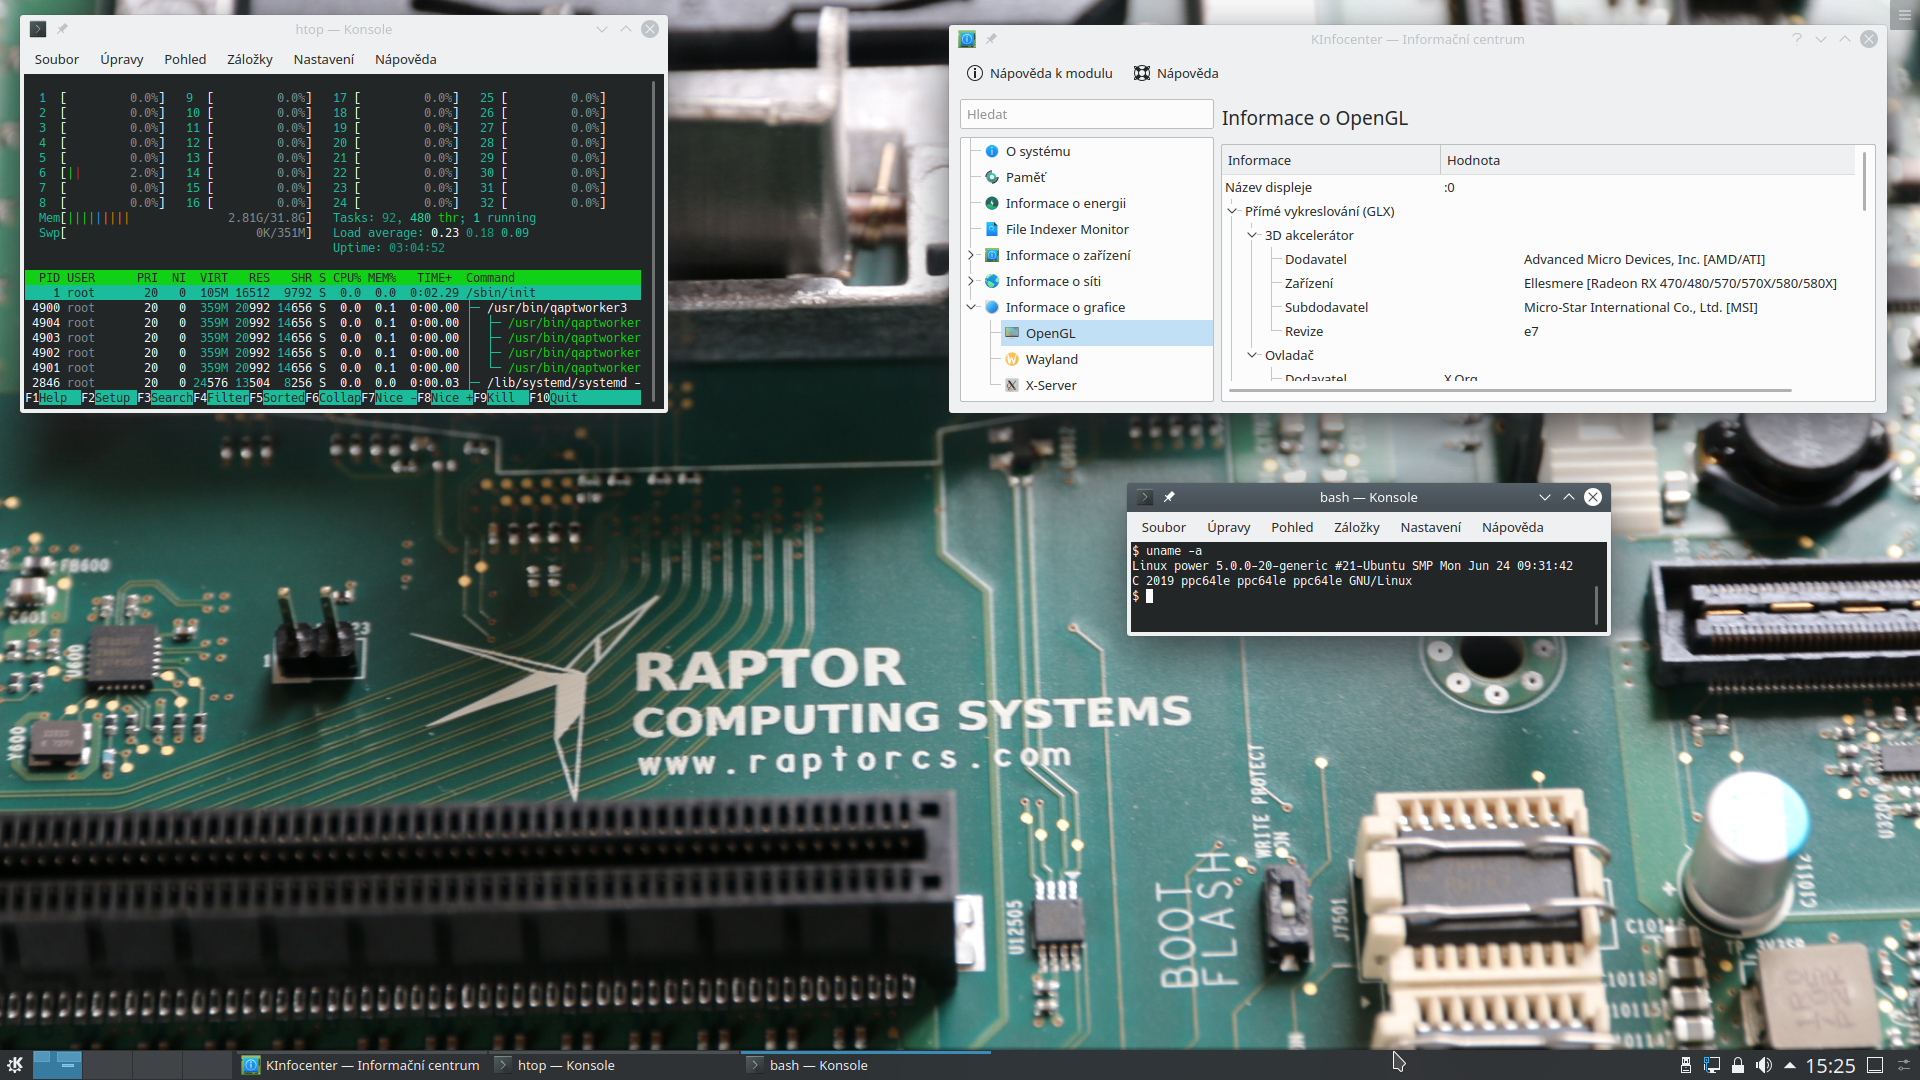
Task: Click the PID column header in htop
Action: point(49,278)
